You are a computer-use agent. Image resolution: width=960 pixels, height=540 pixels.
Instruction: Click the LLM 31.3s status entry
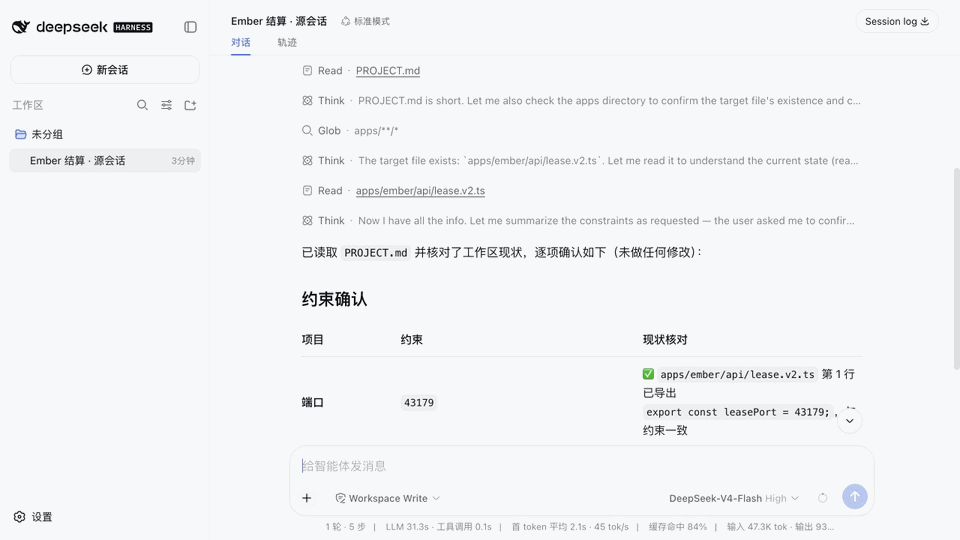[x=438, y=527]
